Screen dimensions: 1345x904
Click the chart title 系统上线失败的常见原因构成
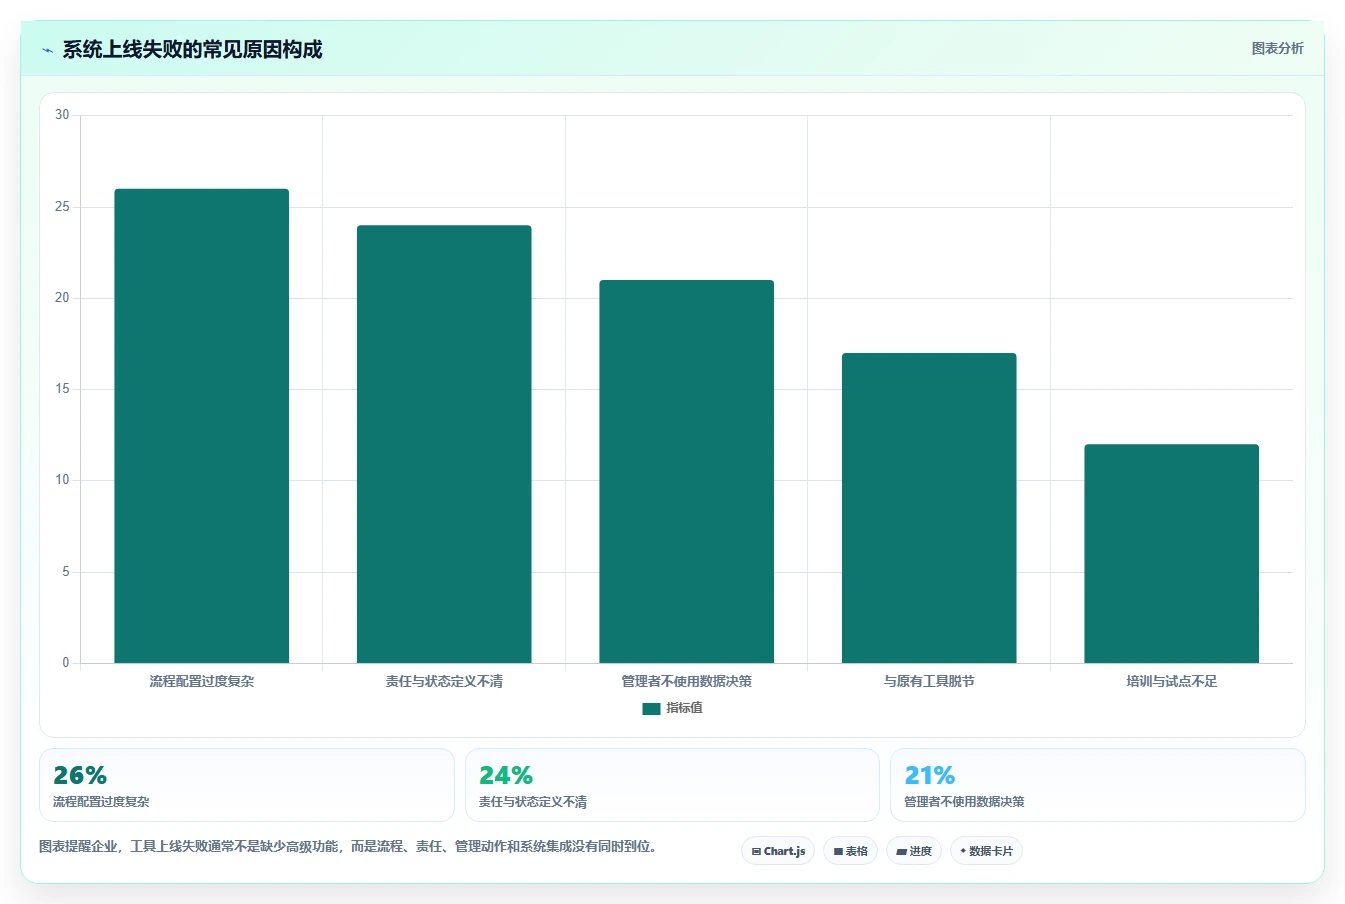point(192,49)
